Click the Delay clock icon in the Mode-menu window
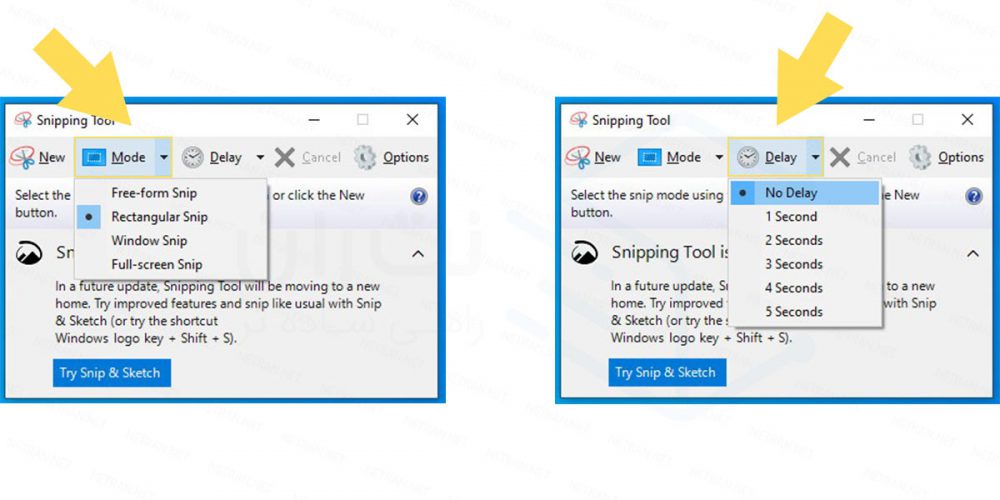This screenshot has width=1000, height=500. point(192,157)
